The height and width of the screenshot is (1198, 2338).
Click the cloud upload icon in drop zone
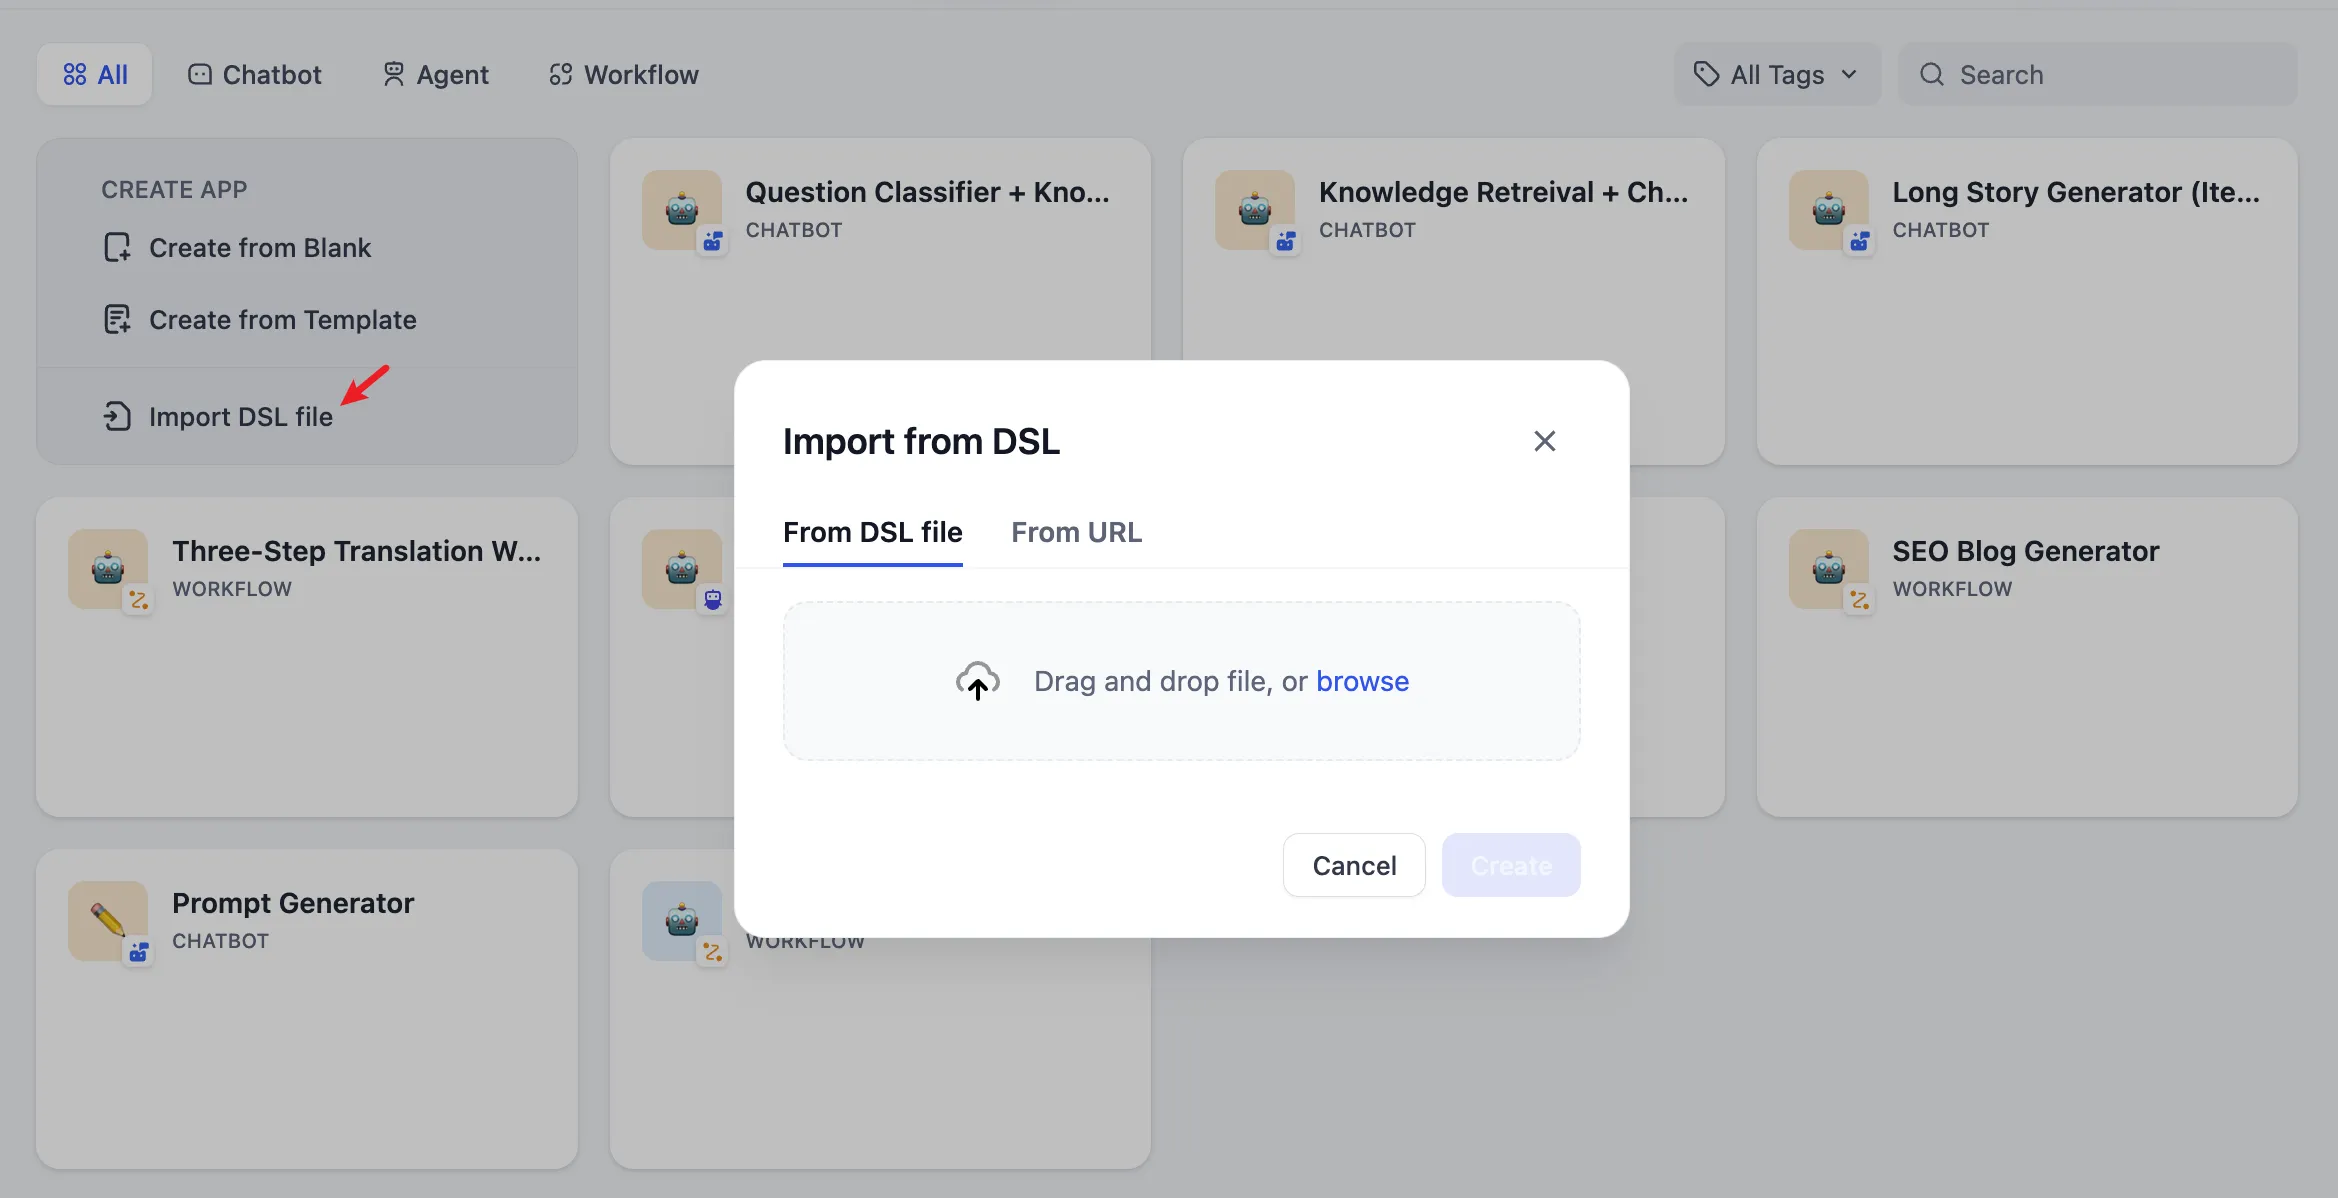(x=977, y=681)
